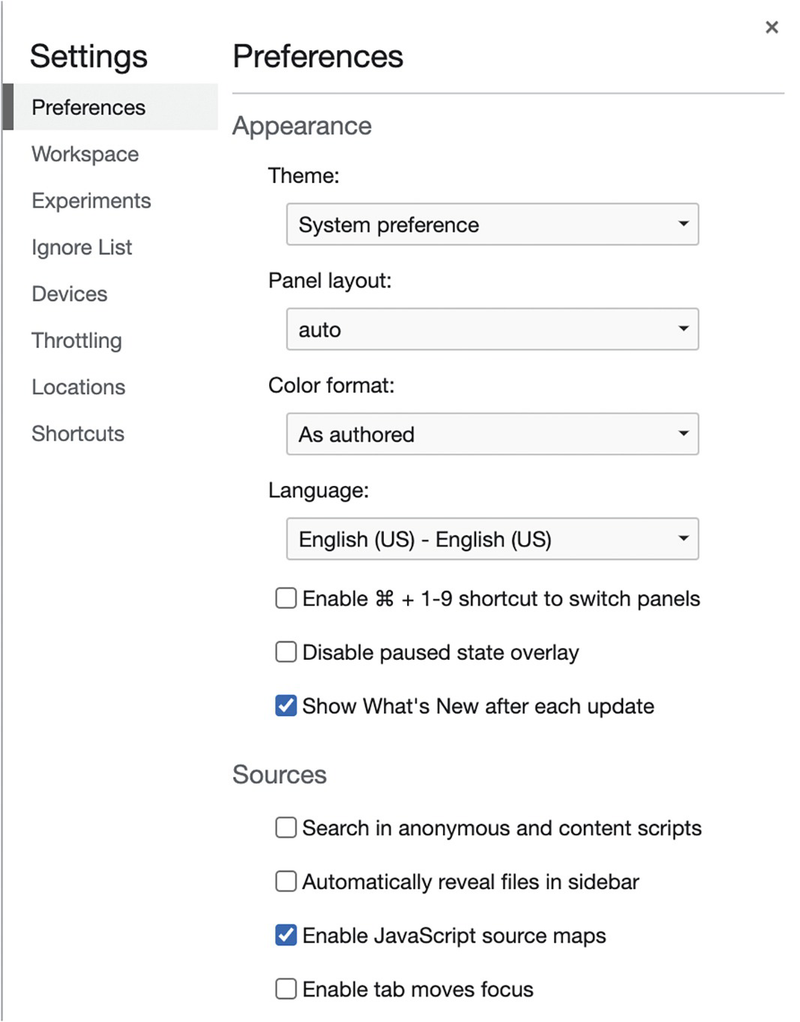Change the Language dropdown selection
Screen dimensions: 800x1022
pos(492,540)
